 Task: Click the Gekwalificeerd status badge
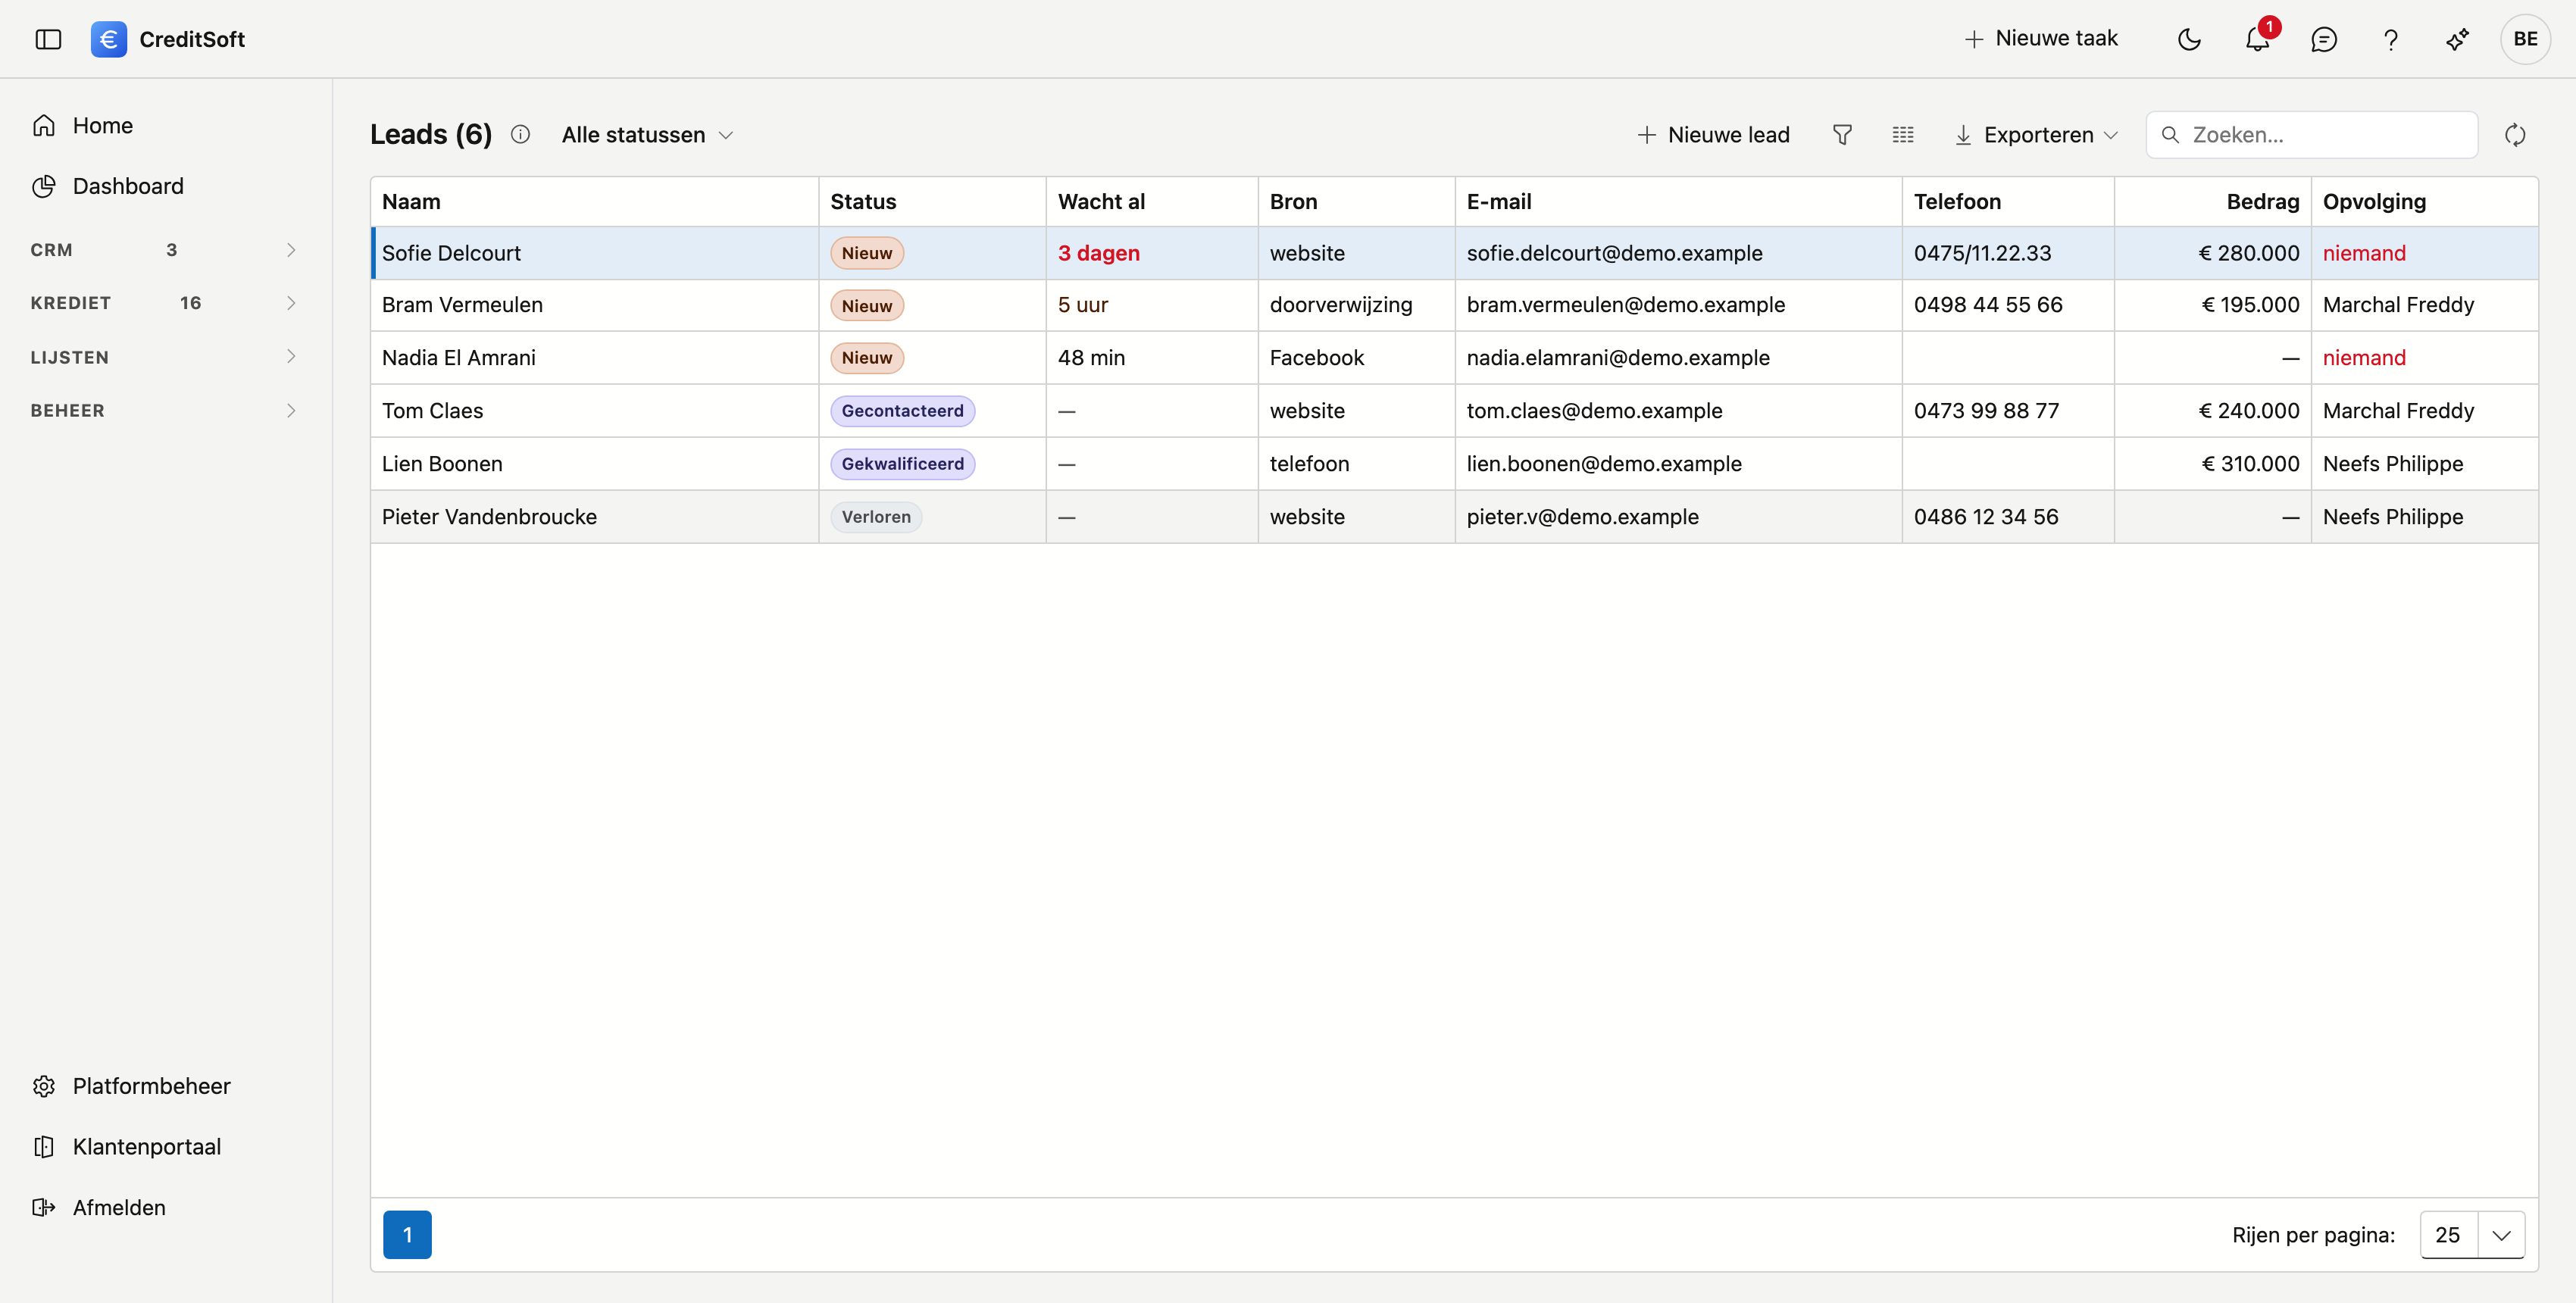click(902, 464)
